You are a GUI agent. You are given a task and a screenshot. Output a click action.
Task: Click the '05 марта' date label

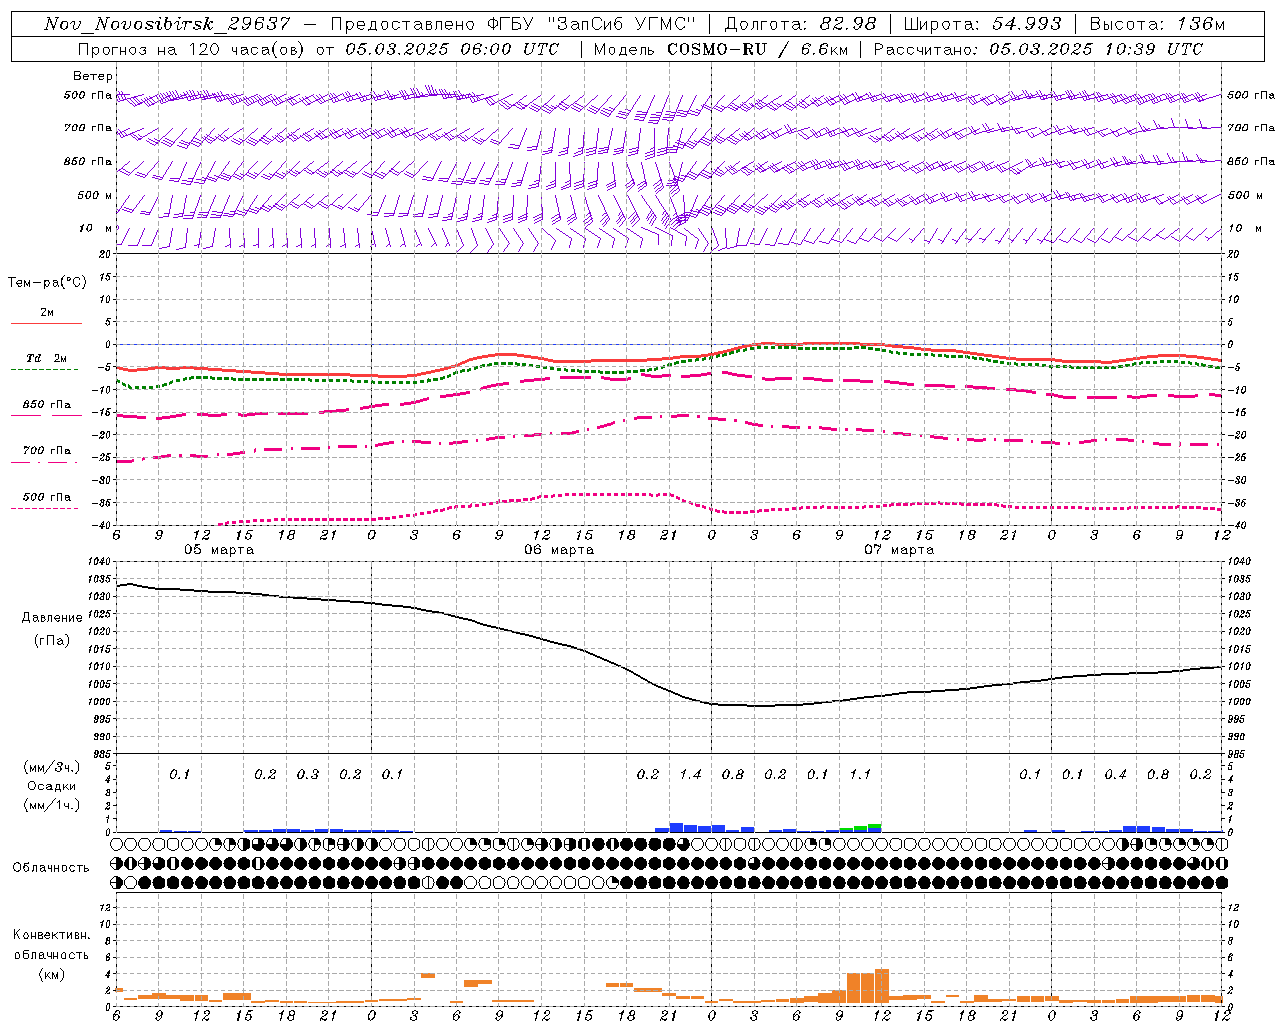pyautogui.click(x=219, y=550)
